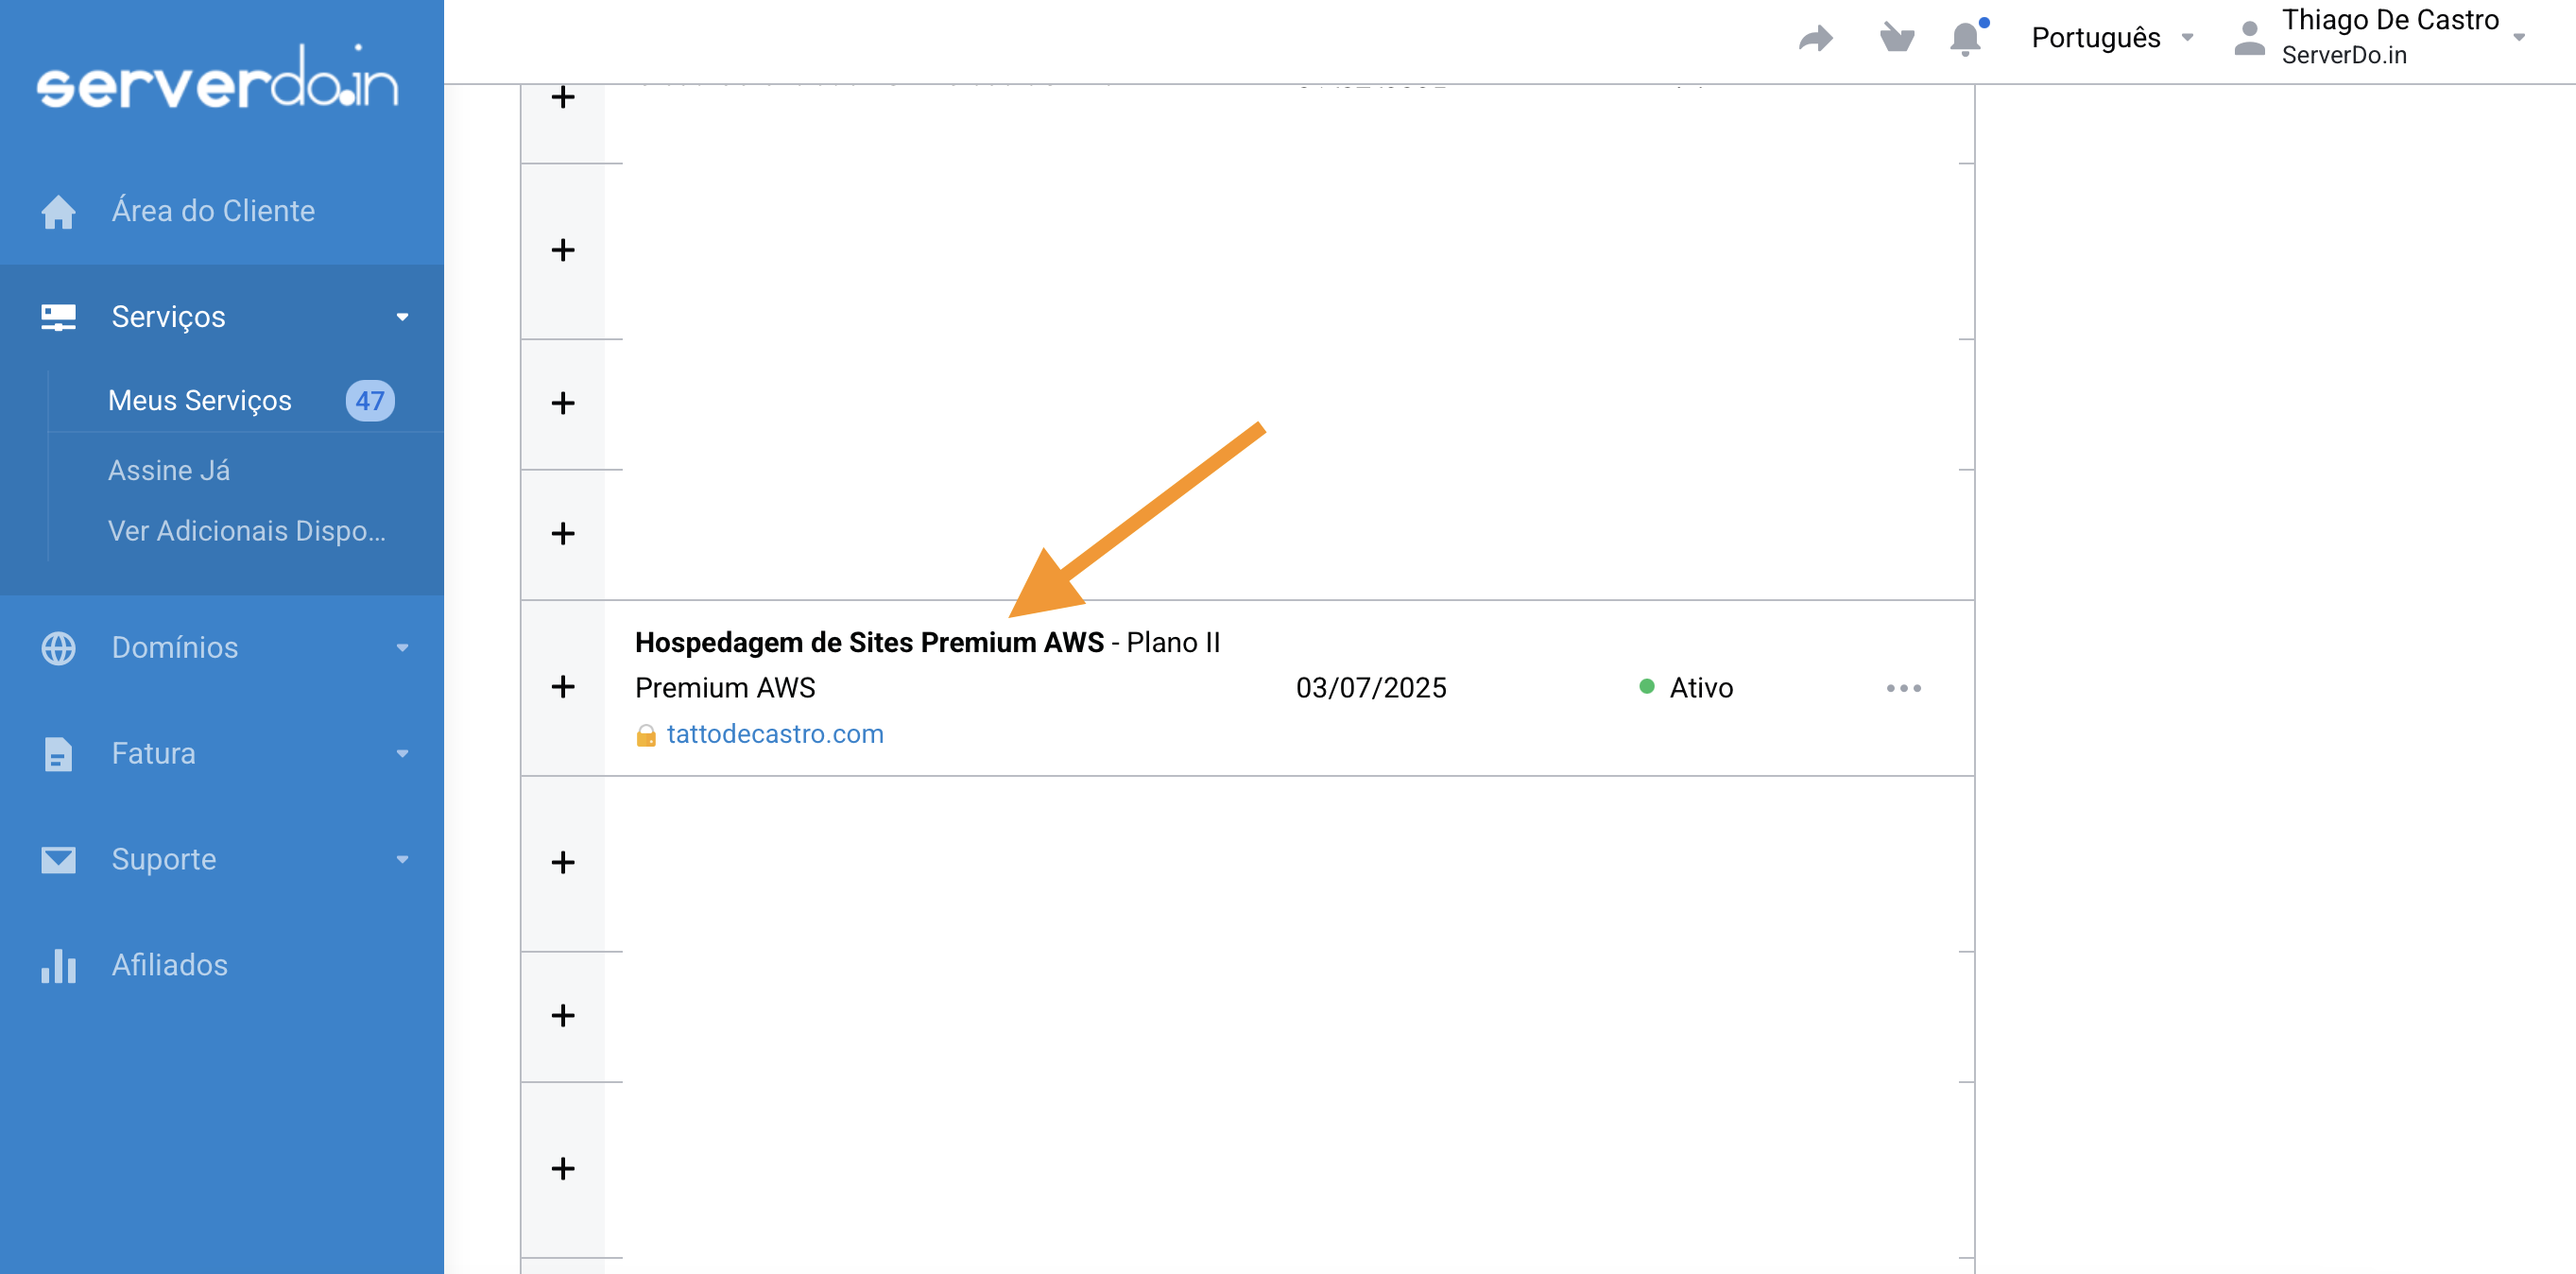The width and height of the screenshot is (2576, 1274).
Task: Open the Meus Serviços submenu item
Action: 200,401
